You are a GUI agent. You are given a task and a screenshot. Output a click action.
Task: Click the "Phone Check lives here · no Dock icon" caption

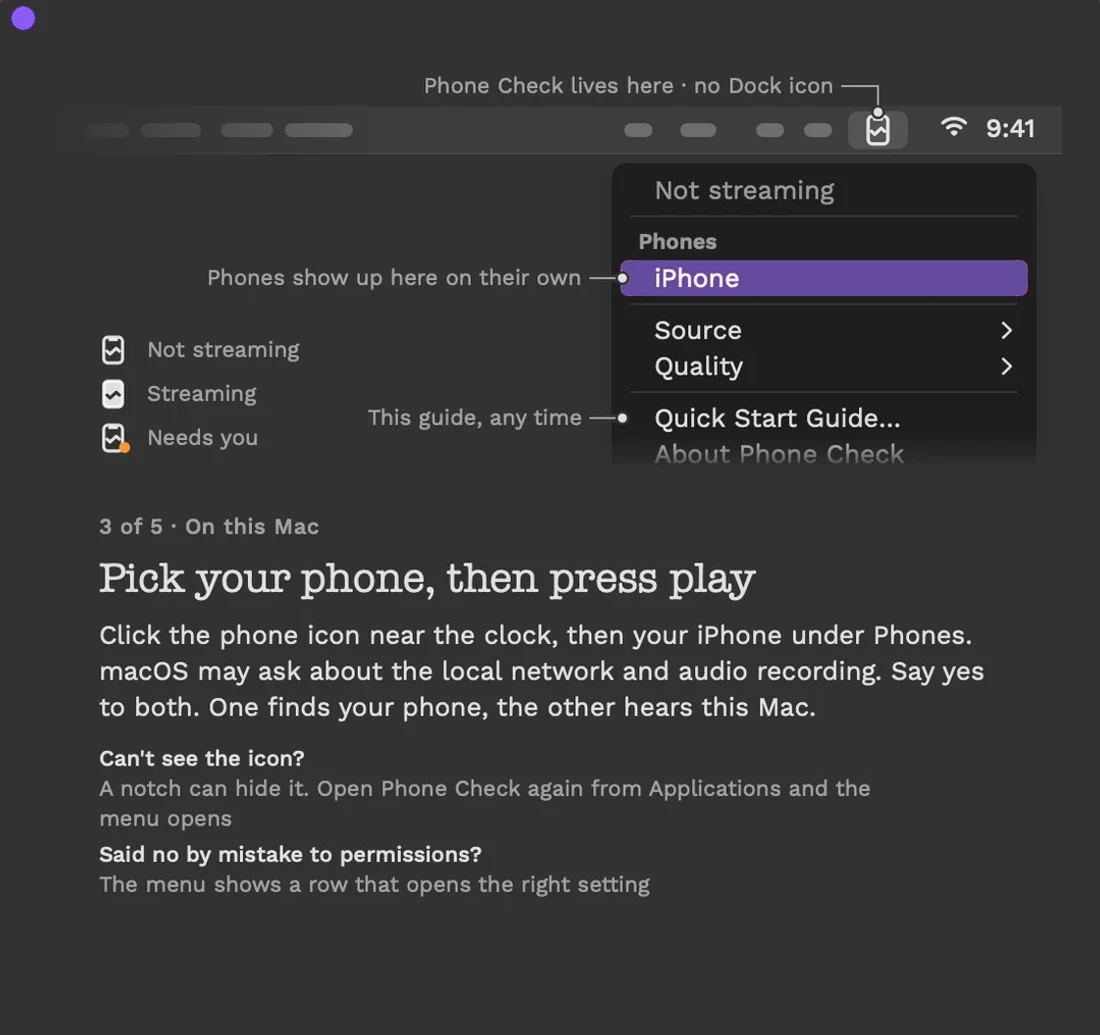pos(628,86)
